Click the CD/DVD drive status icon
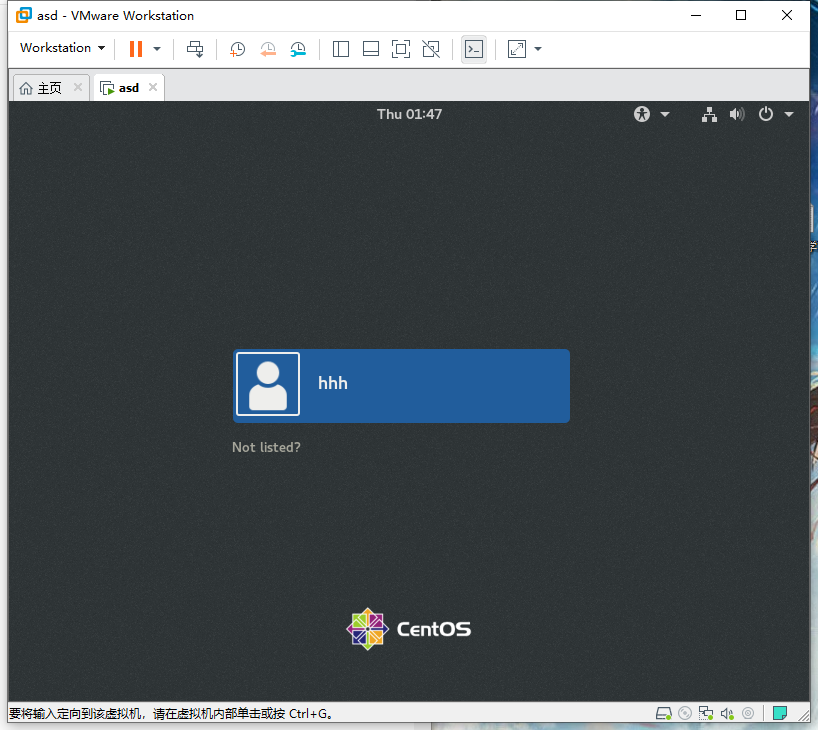The width and height of the screenshot is (818, 730). click(685, 713)
